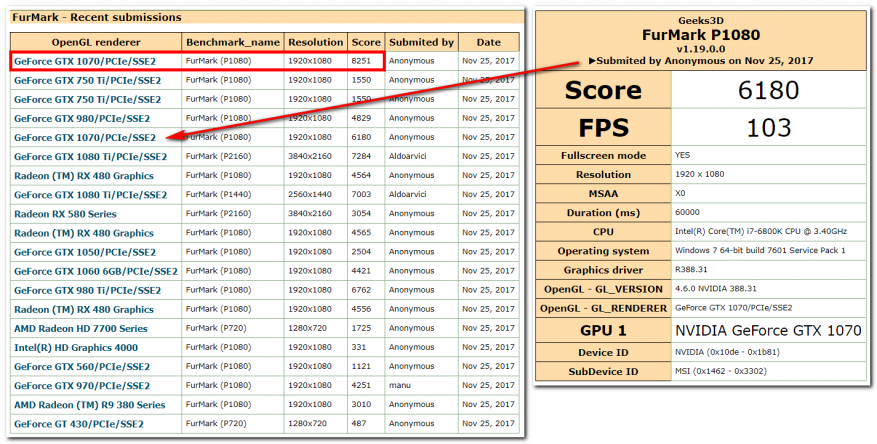The image size is (877, 444).
Task: Click the Fullscreen mode value YES
Action: coord(682,155)
